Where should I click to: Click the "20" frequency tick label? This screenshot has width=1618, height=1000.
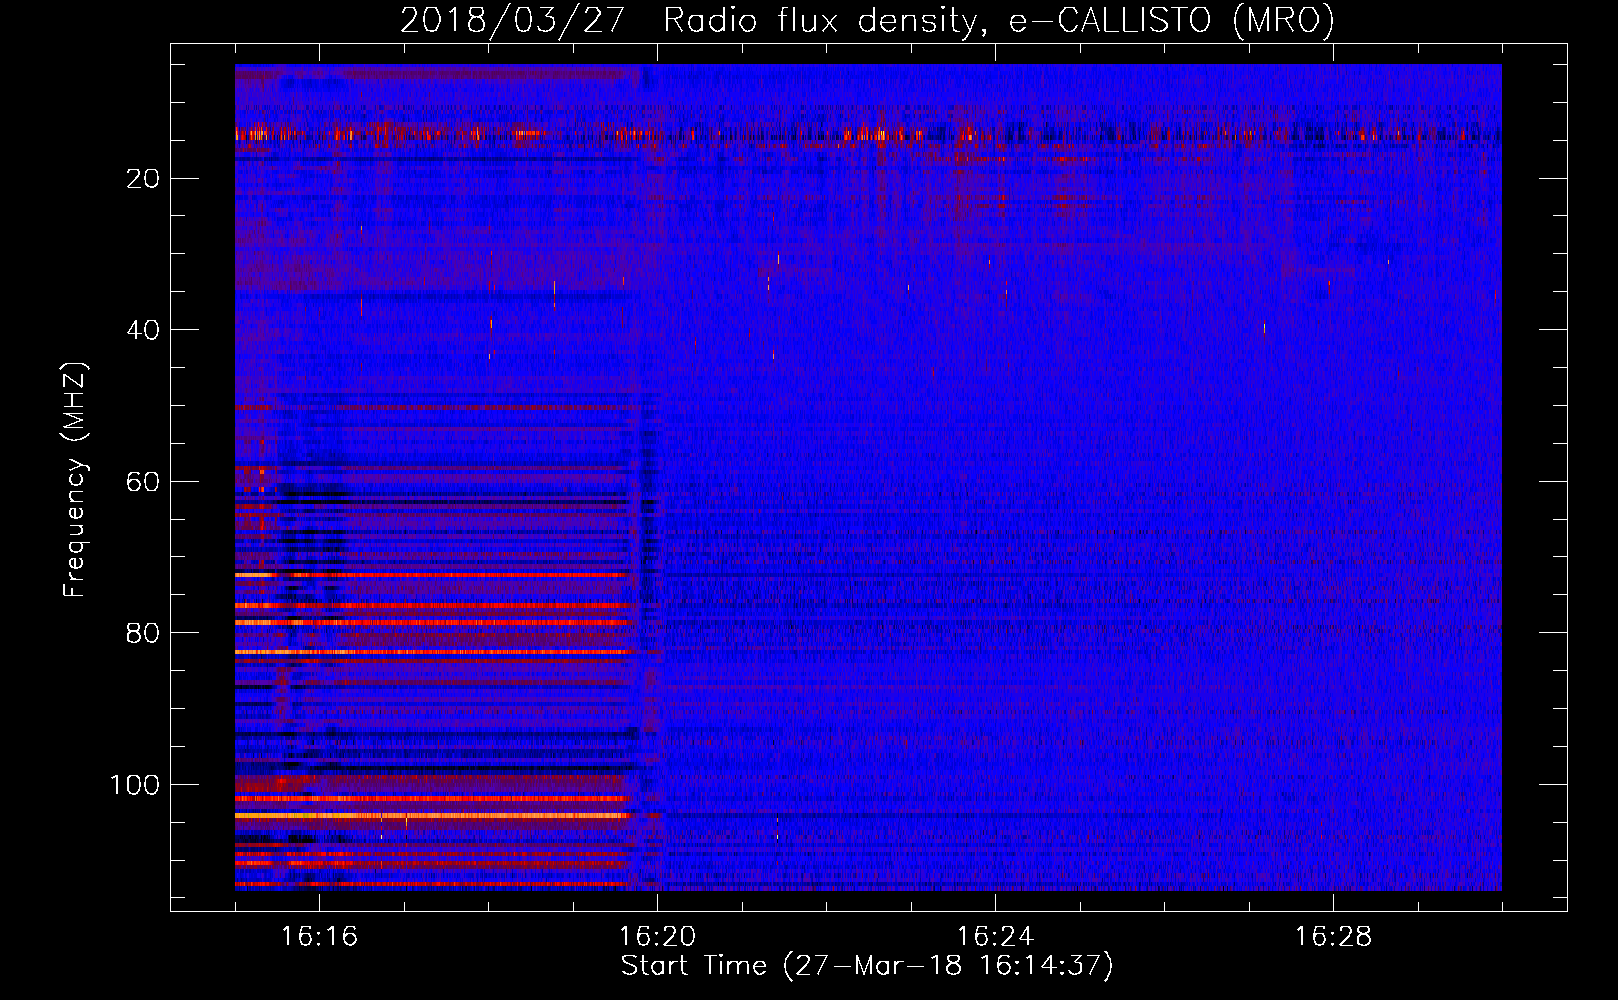[144, 179]
